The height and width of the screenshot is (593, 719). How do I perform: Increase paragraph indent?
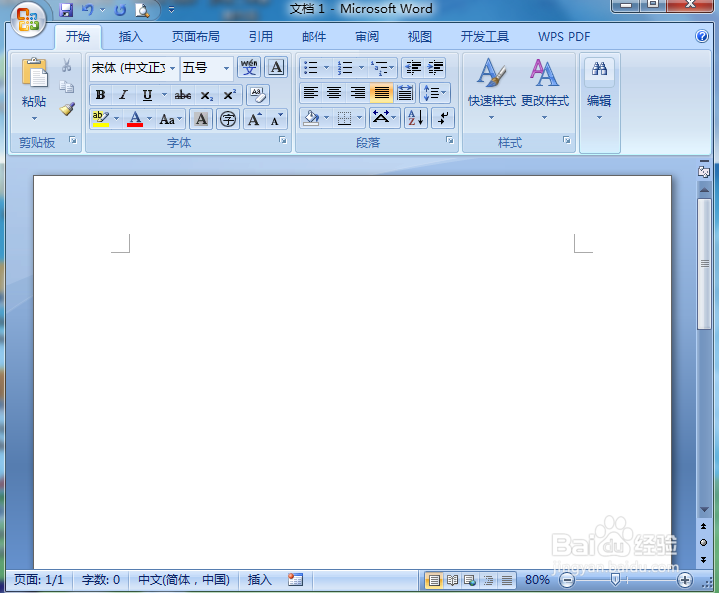tap(435, 68)
